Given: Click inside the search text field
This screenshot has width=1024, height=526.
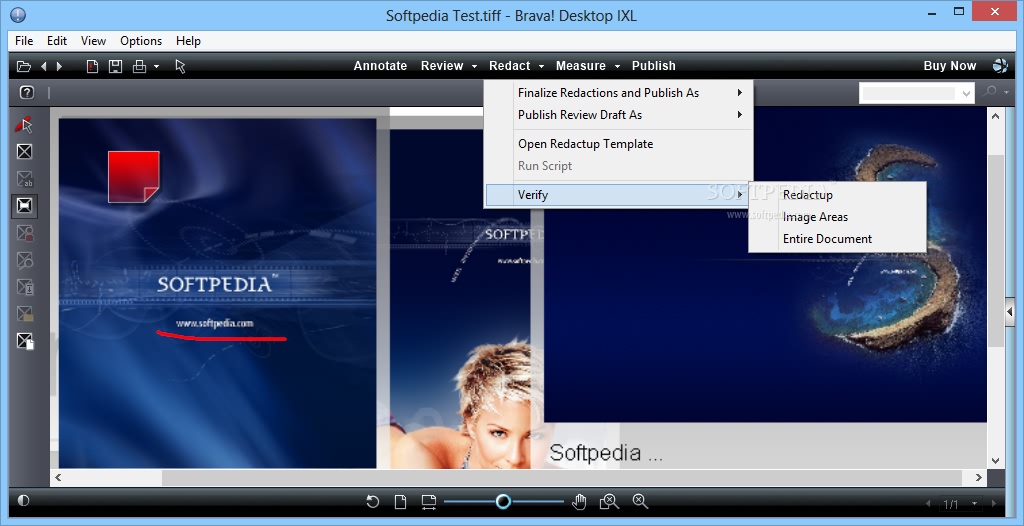Looking at the screenshot, I should click(x=909, y=93).
